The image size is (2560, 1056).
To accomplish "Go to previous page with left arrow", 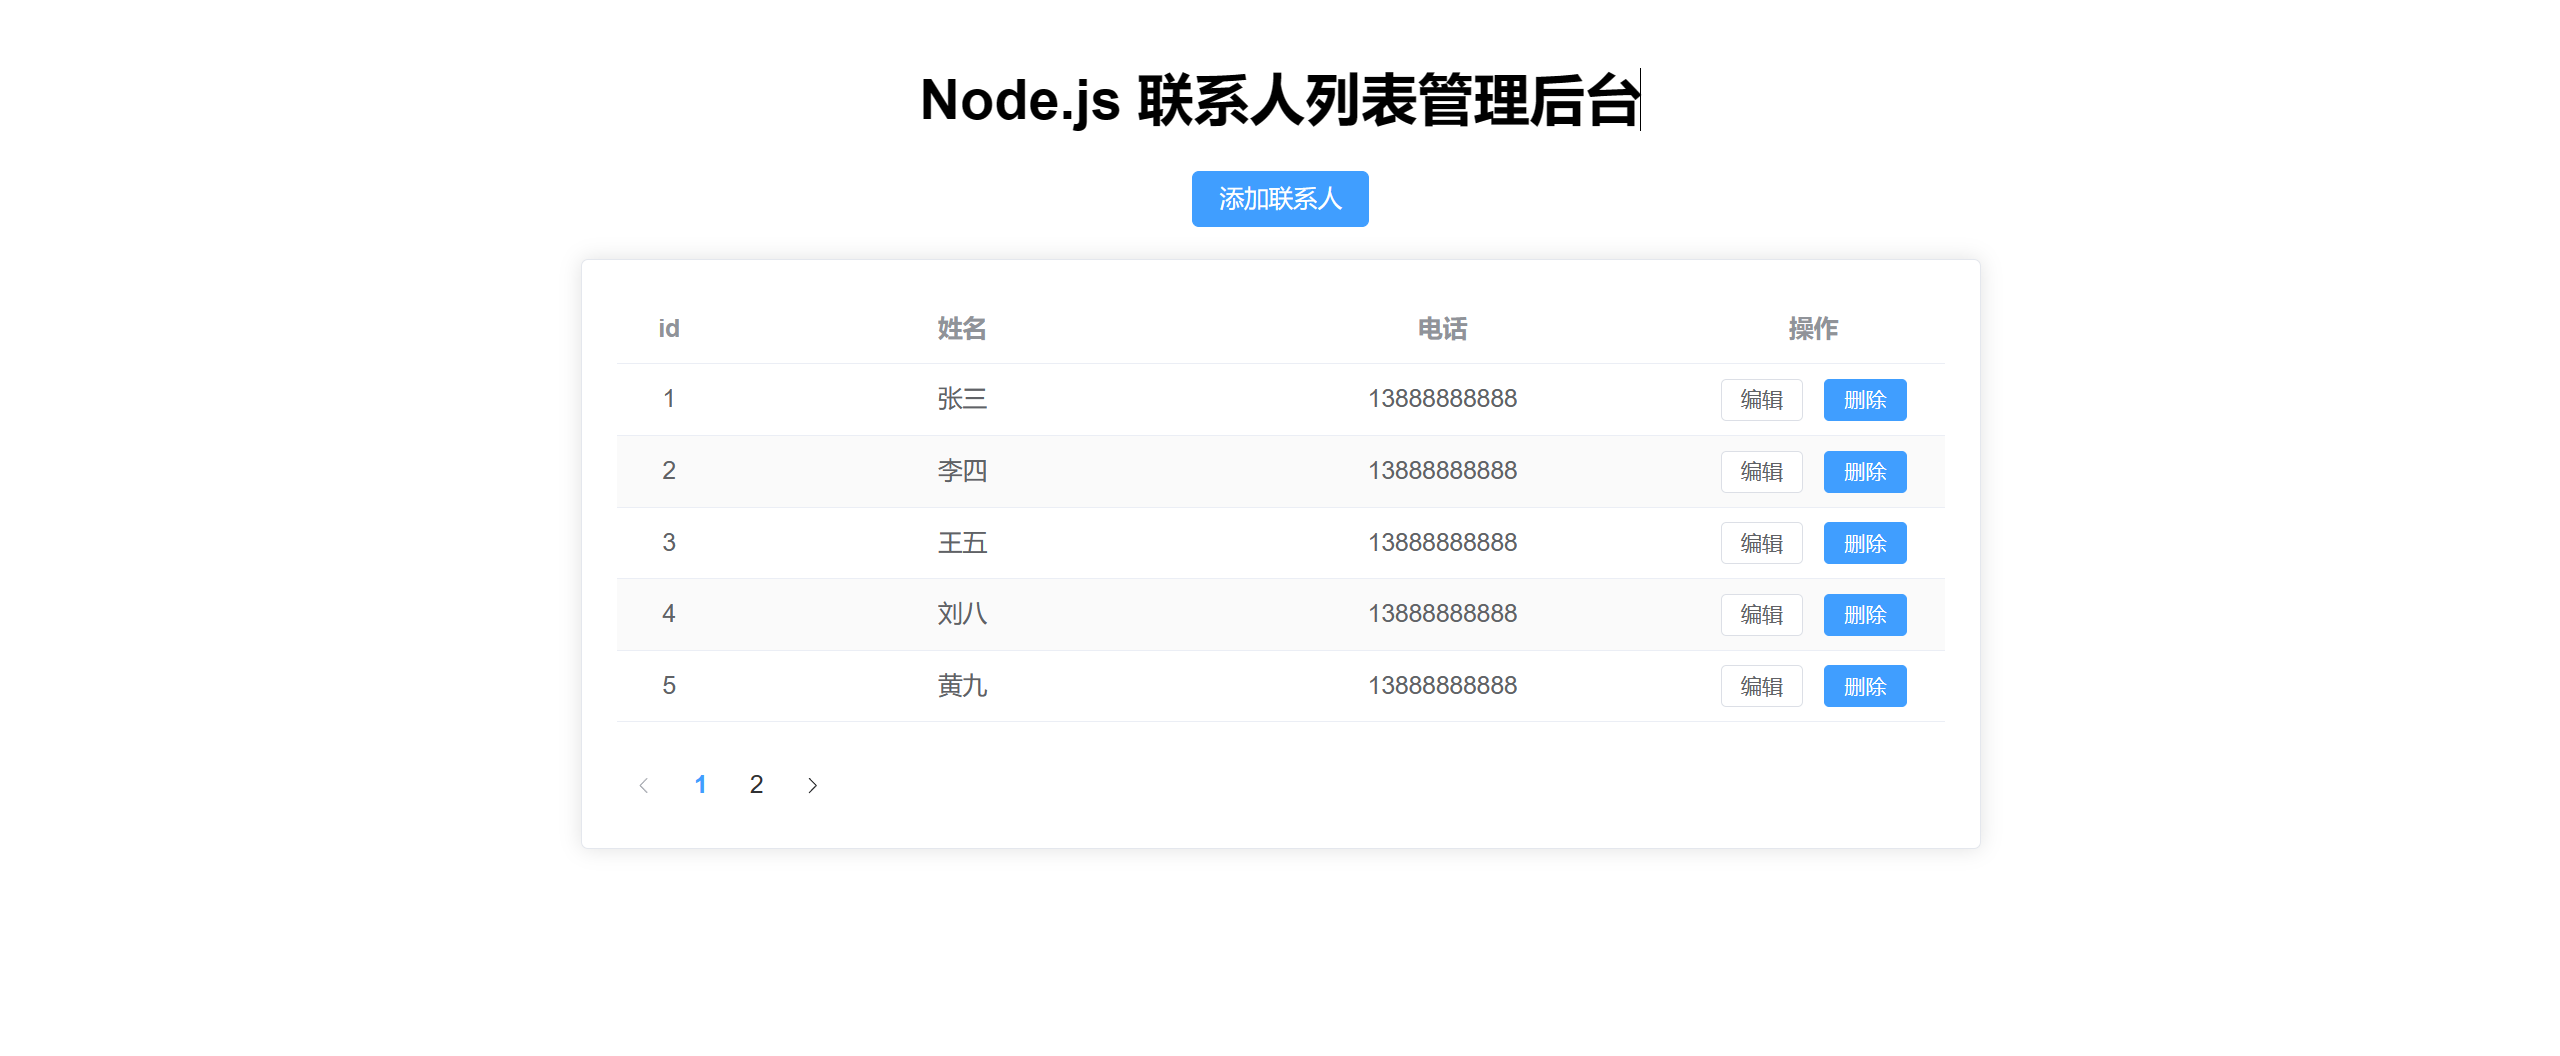I will coord(644,785).
